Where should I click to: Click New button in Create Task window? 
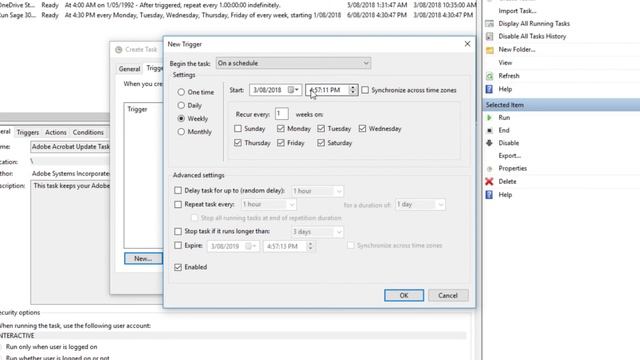[143, 258]
